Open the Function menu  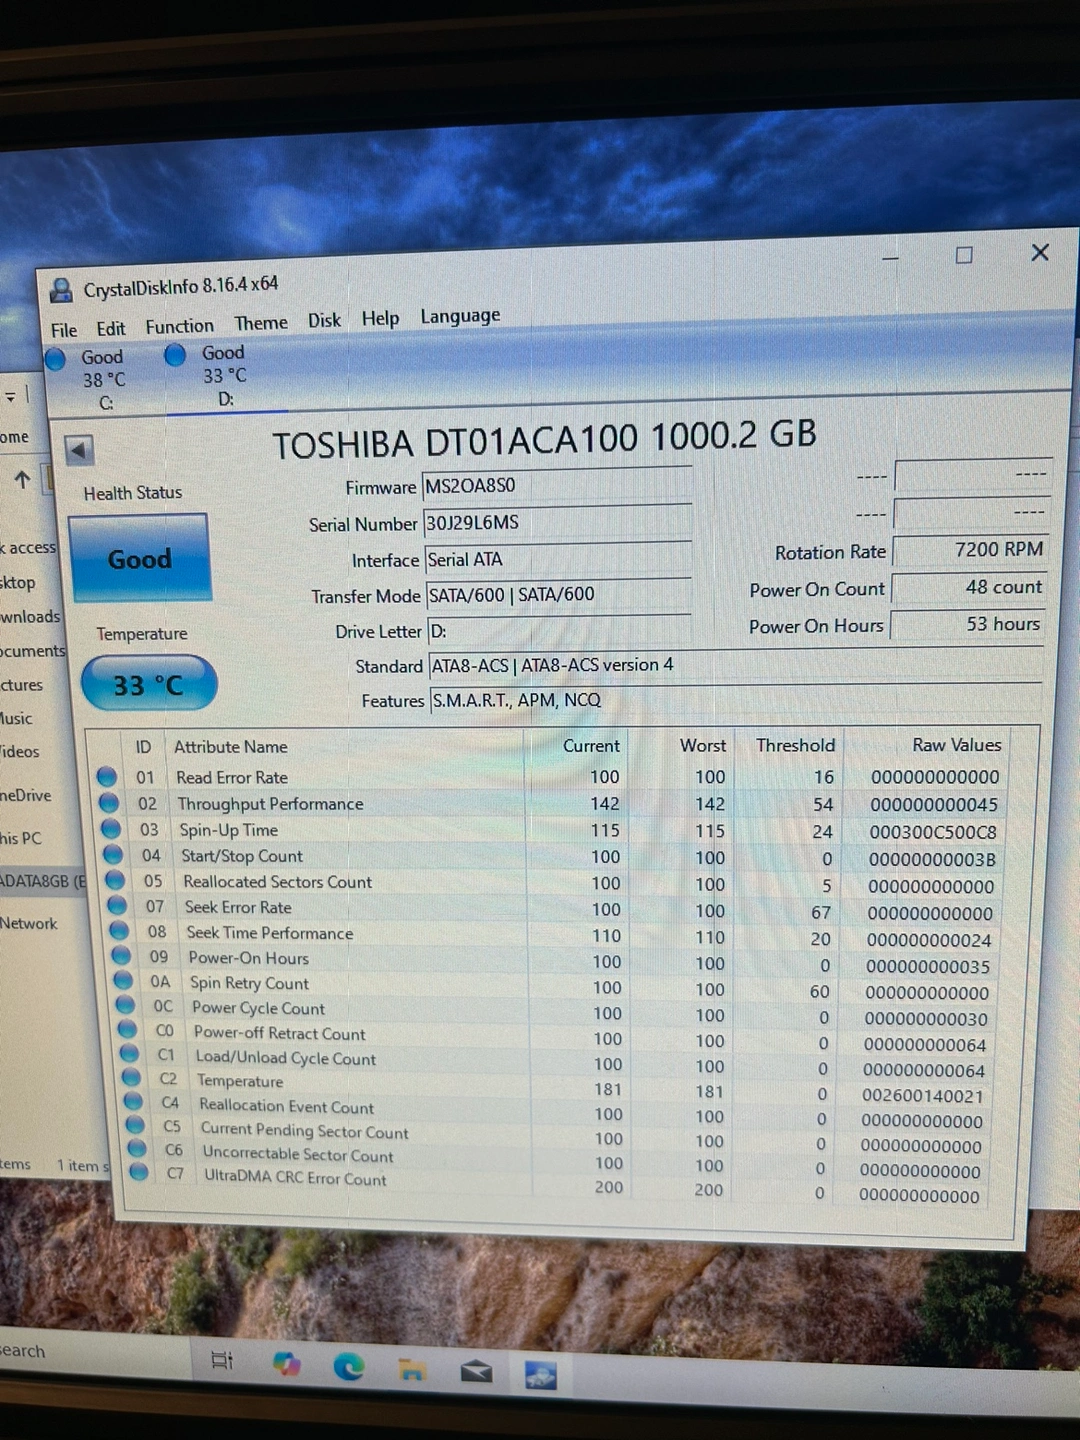tap(180, 327)
